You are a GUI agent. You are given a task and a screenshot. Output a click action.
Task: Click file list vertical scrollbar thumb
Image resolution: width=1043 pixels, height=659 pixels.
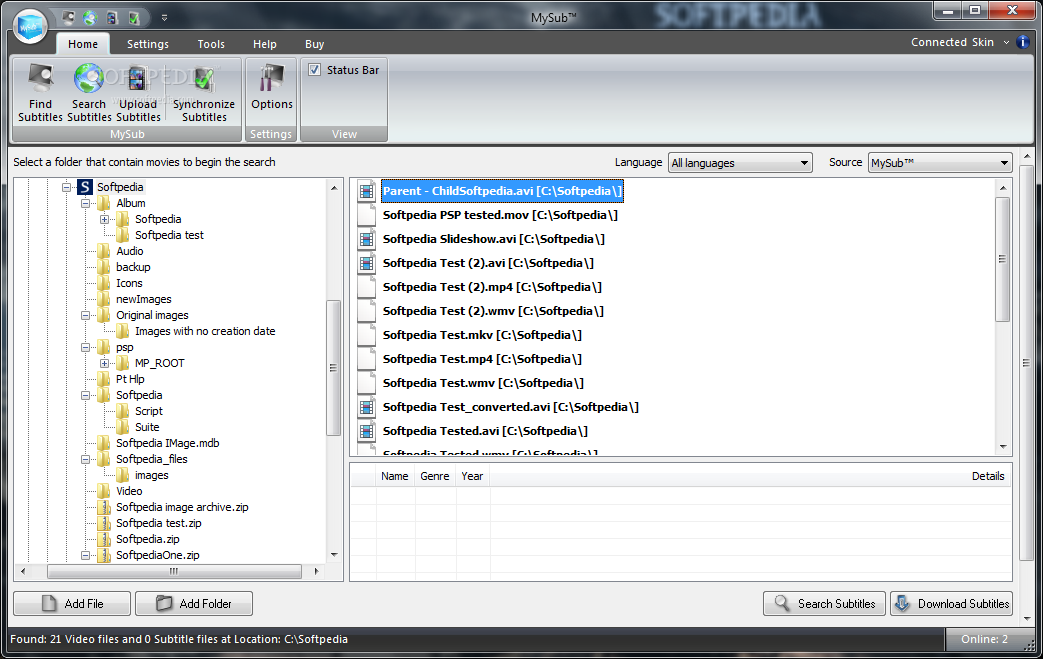1002,259
